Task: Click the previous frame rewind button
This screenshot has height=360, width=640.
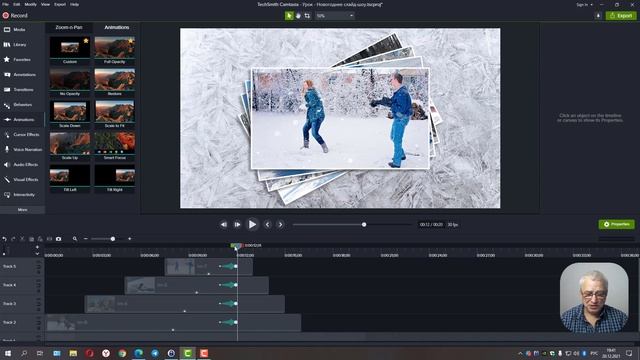Action: (x=224, y=224)
